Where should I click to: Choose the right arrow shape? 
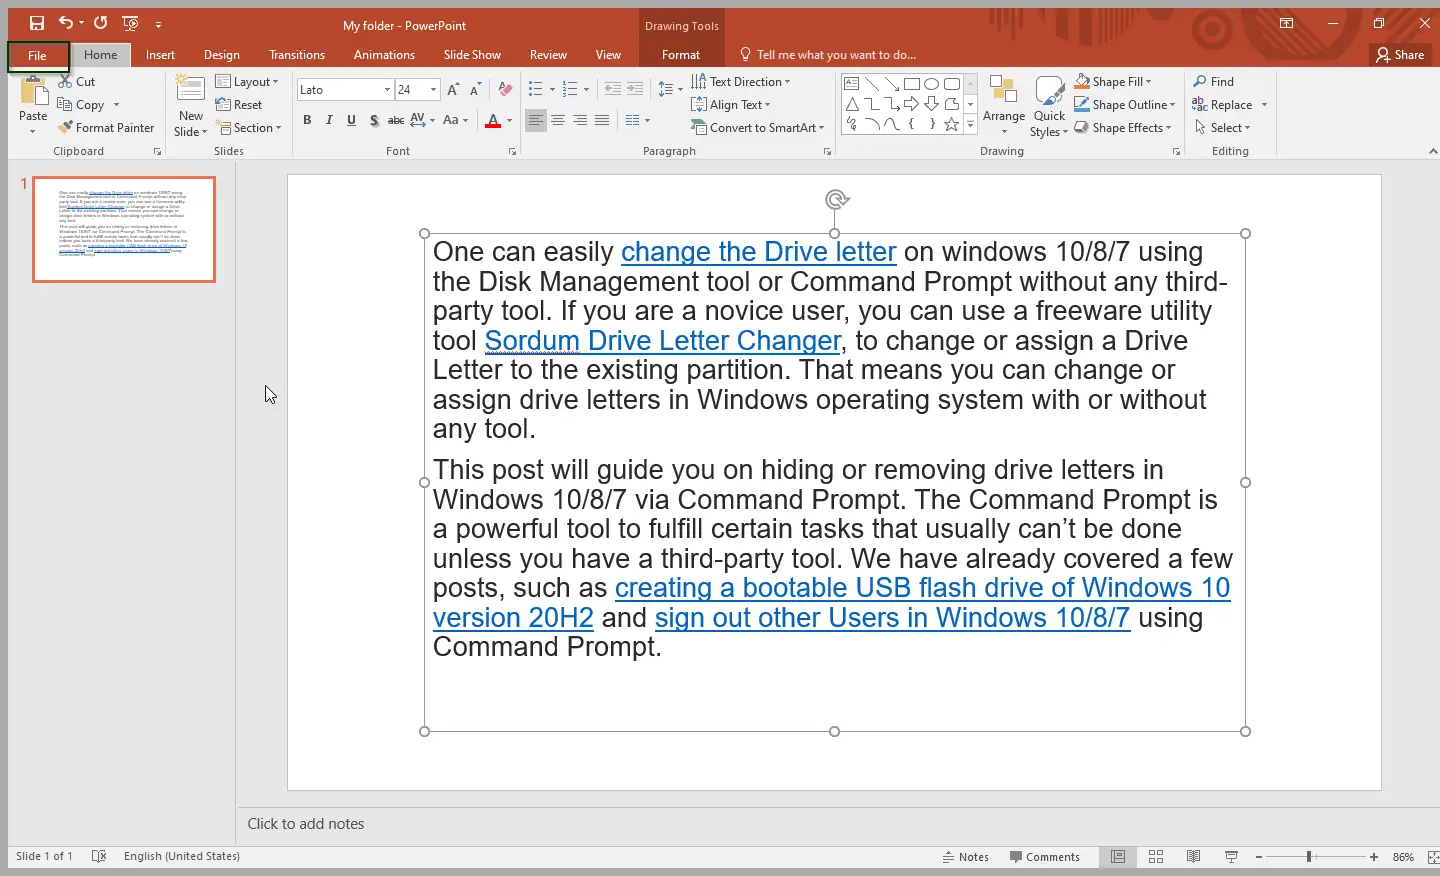[x=912, y=104]
